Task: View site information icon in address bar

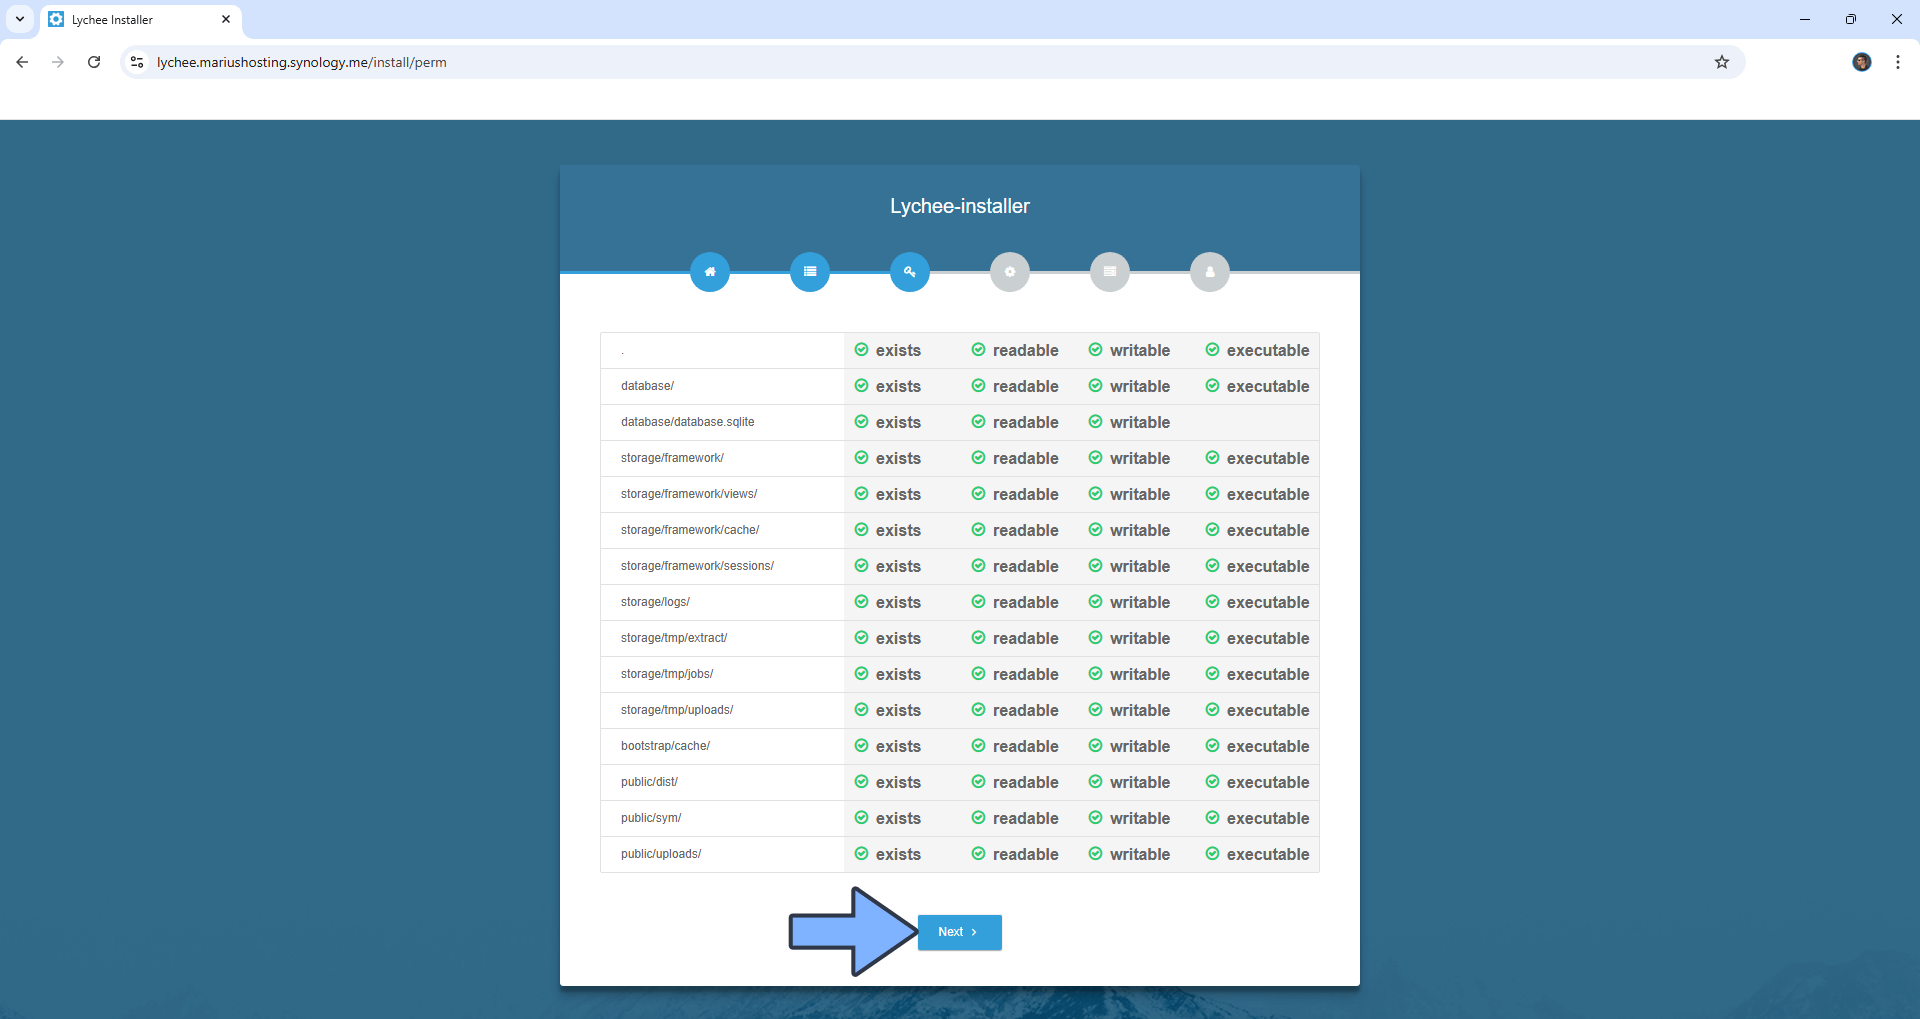Action: (x=137, y=62)
